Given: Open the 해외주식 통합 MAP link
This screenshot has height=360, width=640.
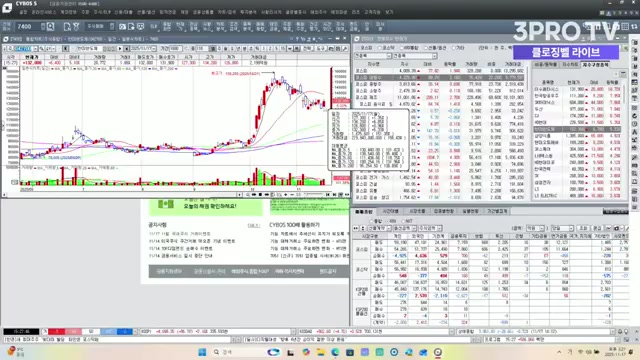Looking at the screenshot, I should click(250, 271).
